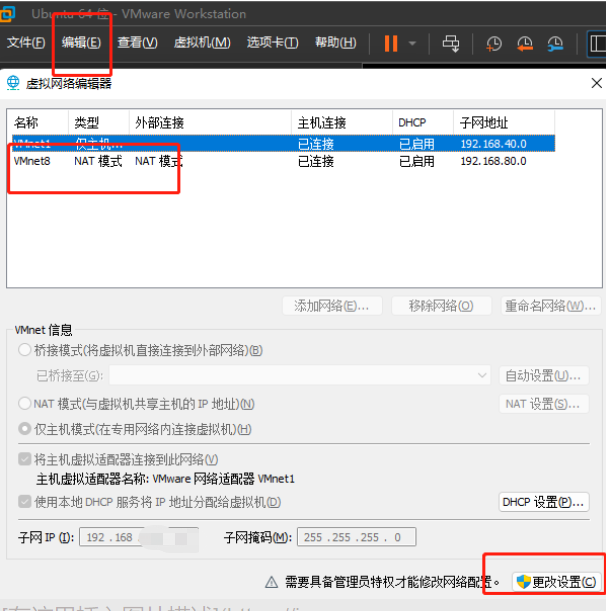The height and width of the screenshot is (611, 606).
Task: Click the 重命名网络(W)... button
Action: (x=551, y=306)
